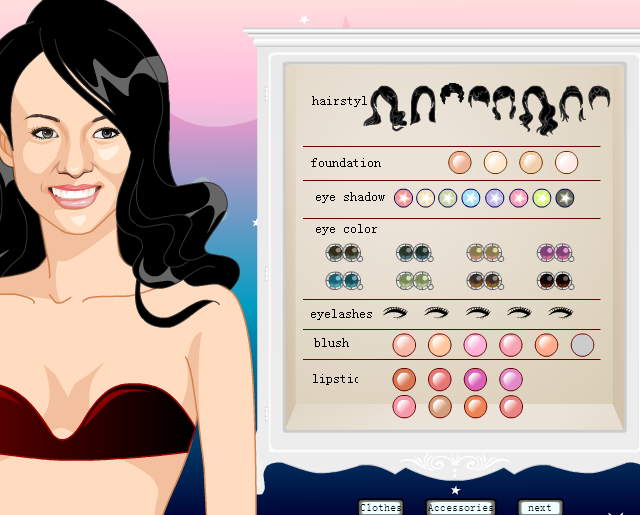This screenshot has height=515, width=640.
Task: Choose the grey no-blush option
Action: point(582,345)
